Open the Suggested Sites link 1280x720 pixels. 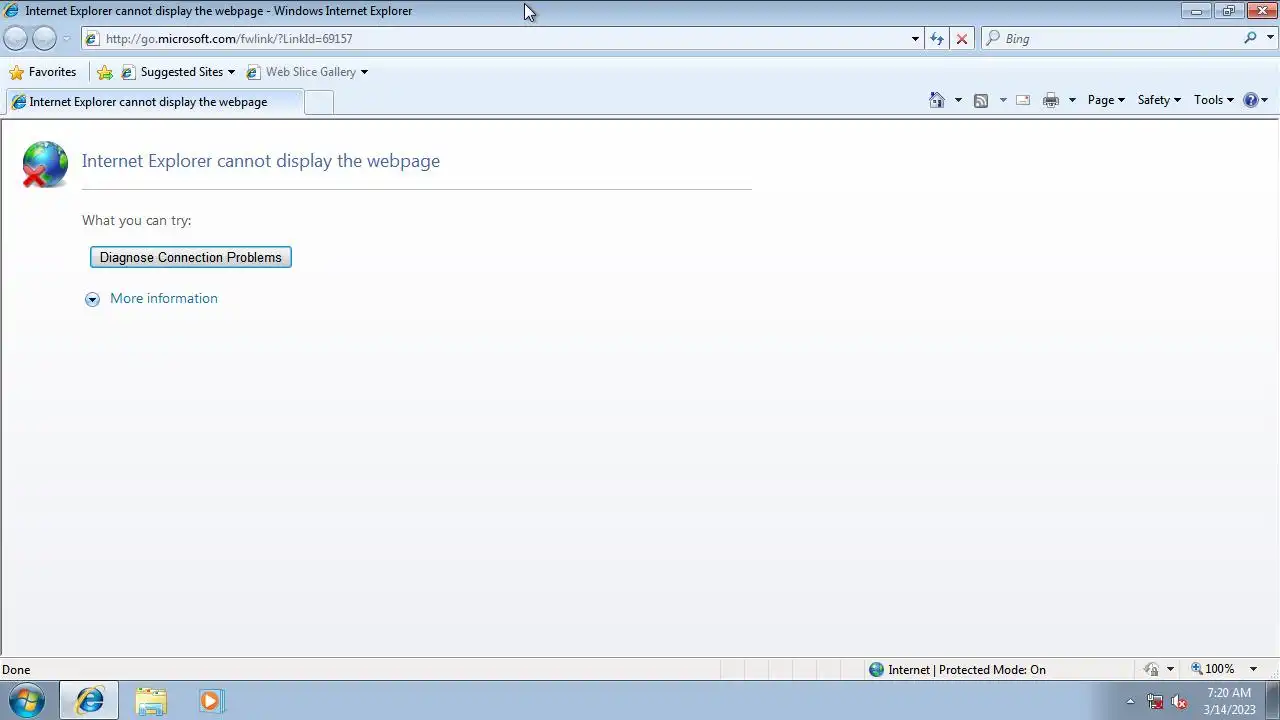point(178,72)
